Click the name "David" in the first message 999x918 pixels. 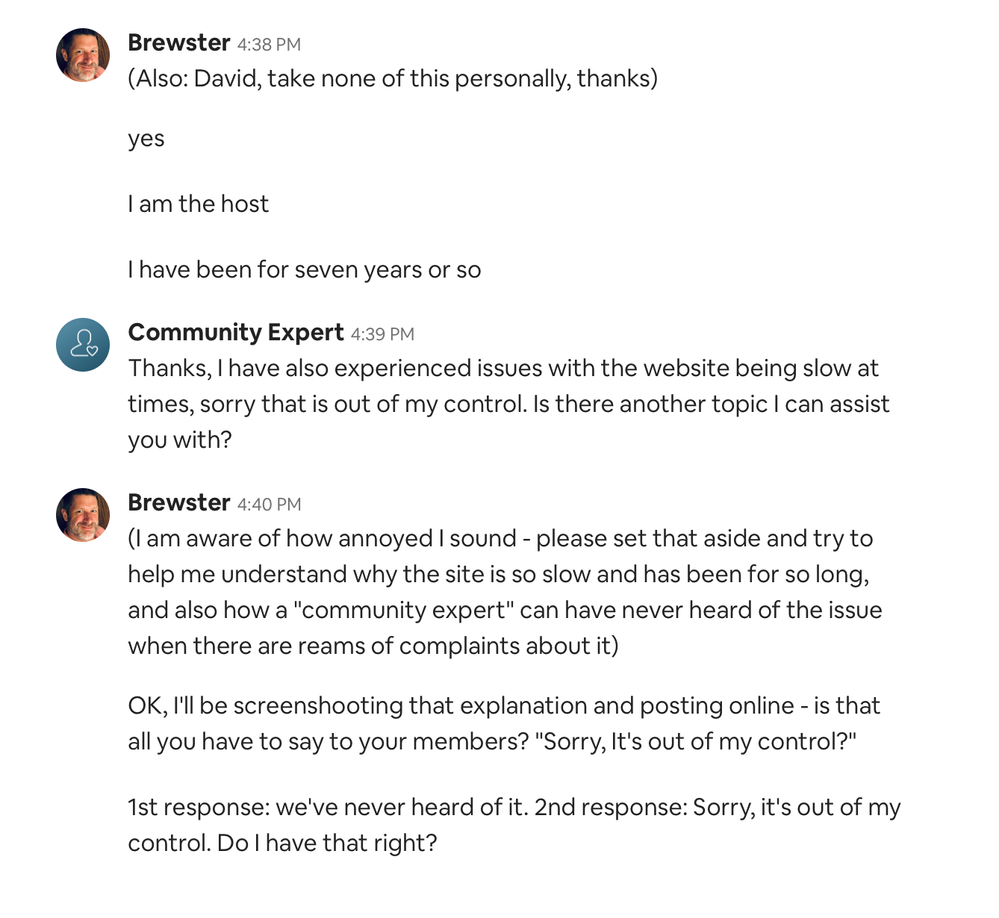(x=225, y=79)
